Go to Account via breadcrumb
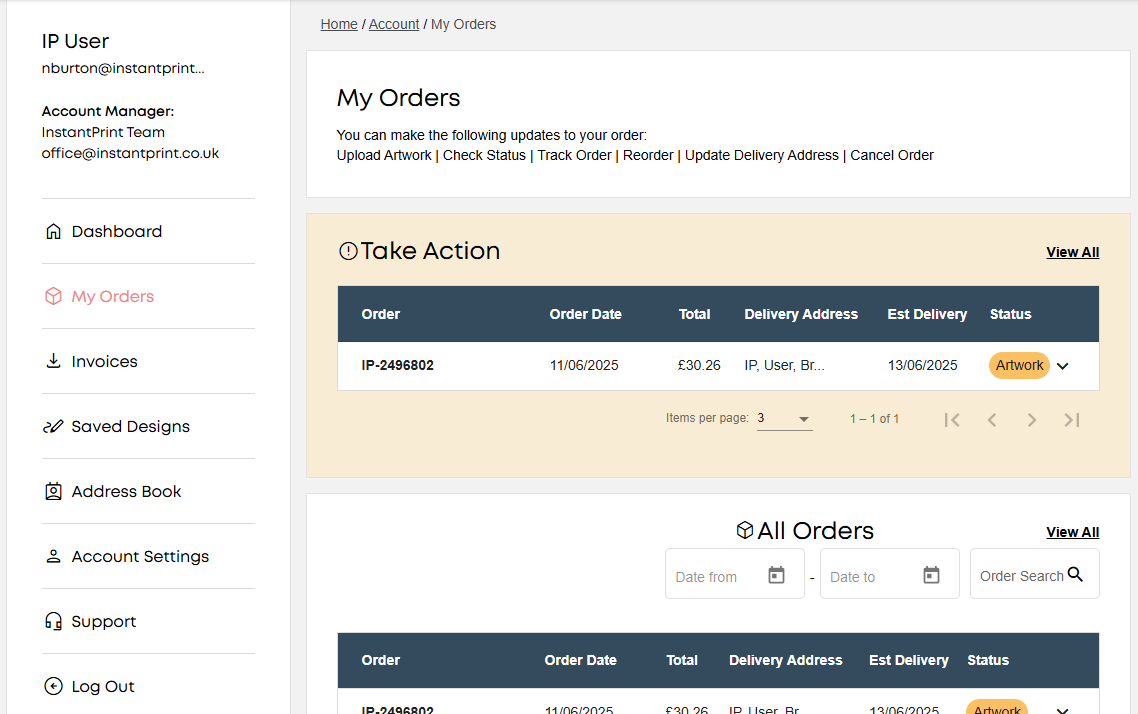 394,24
